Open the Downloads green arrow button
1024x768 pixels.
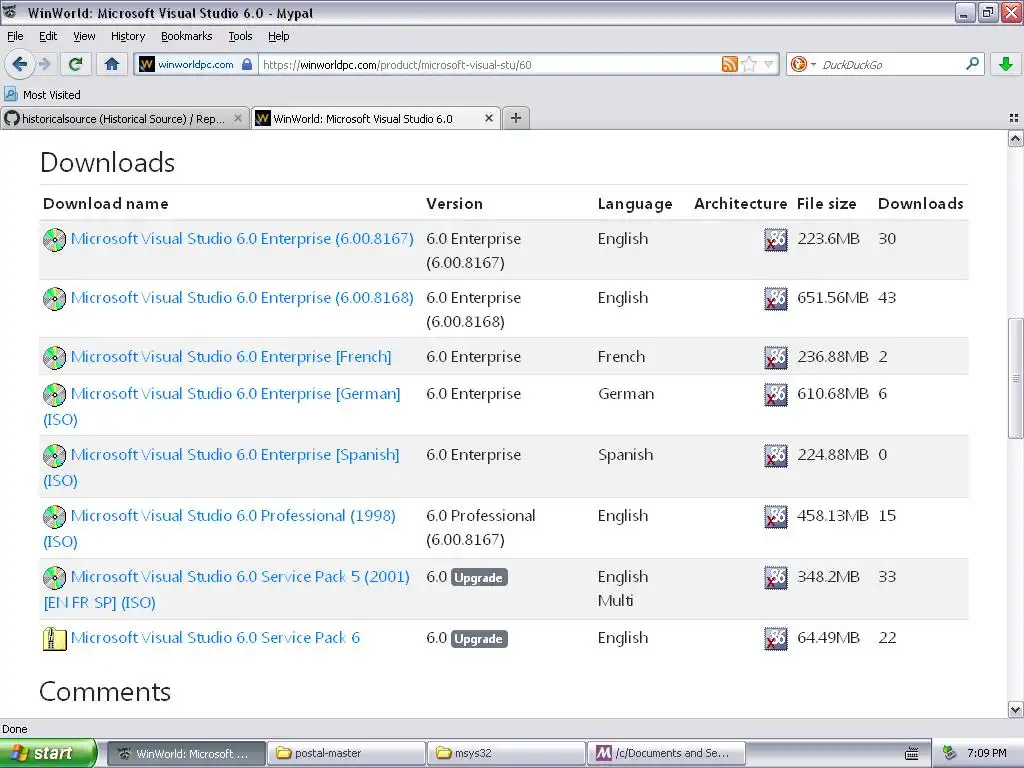[x=1006, y=64]
